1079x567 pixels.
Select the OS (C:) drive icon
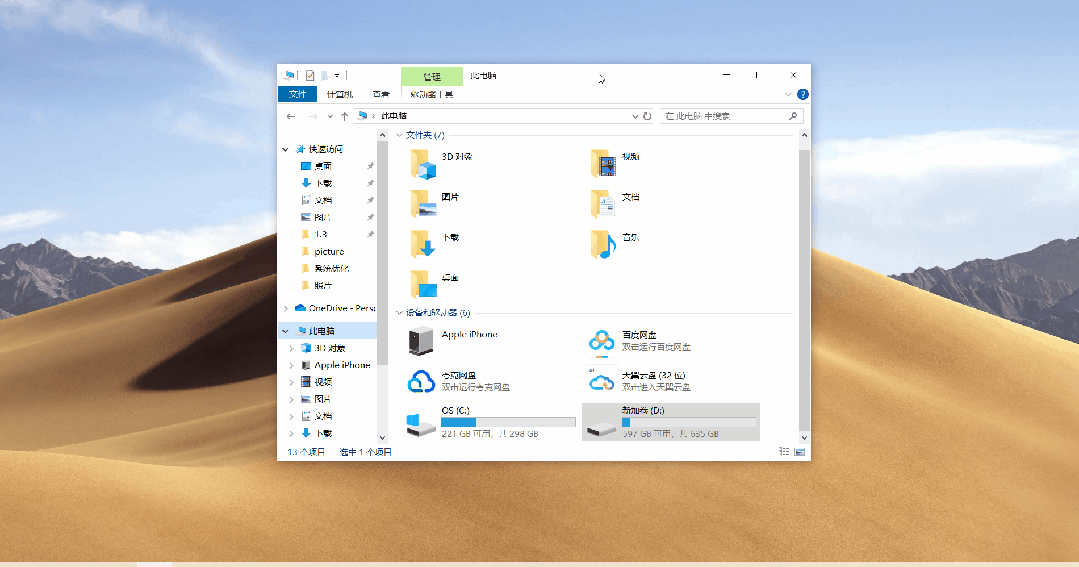pos(422,422)
